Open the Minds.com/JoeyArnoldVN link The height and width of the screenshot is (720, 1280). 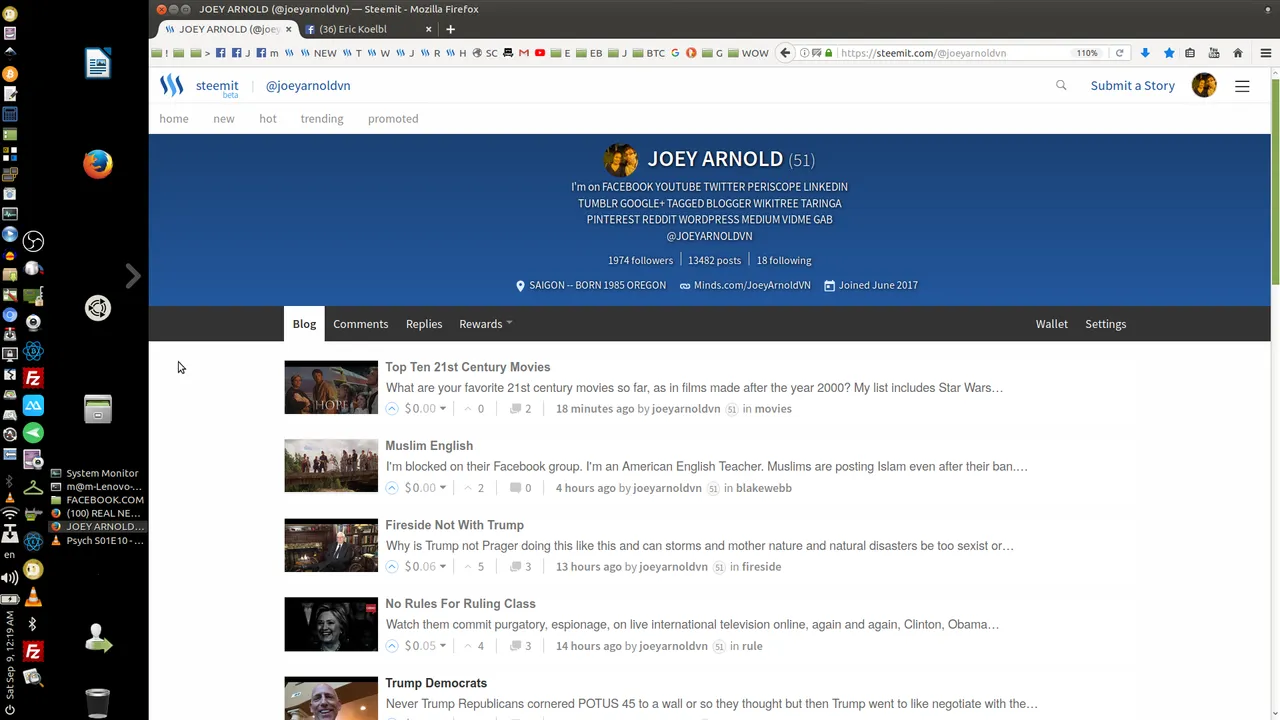click(x=752, y=285)
